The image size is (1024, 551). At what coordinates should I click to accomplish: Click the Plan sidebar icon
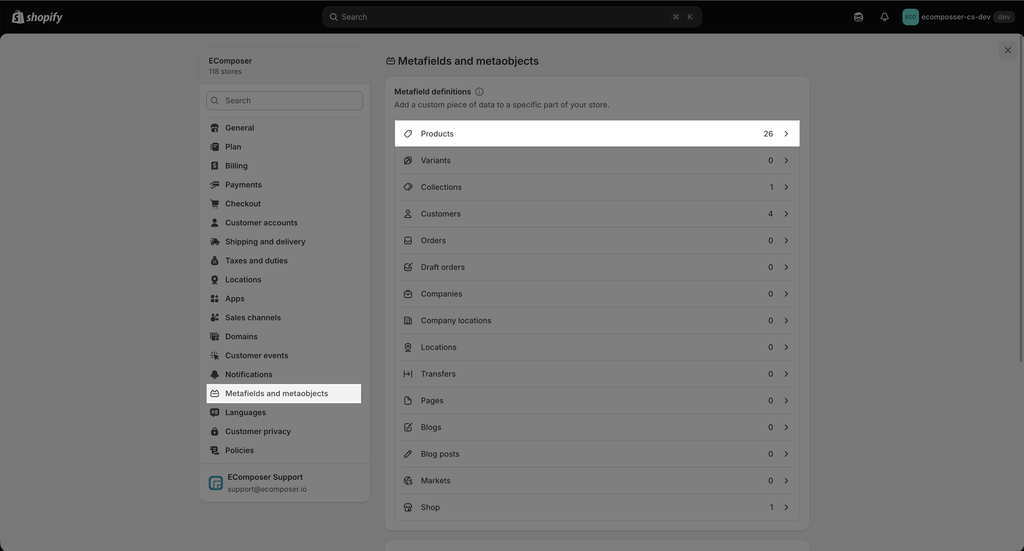[x=214, y=147]
